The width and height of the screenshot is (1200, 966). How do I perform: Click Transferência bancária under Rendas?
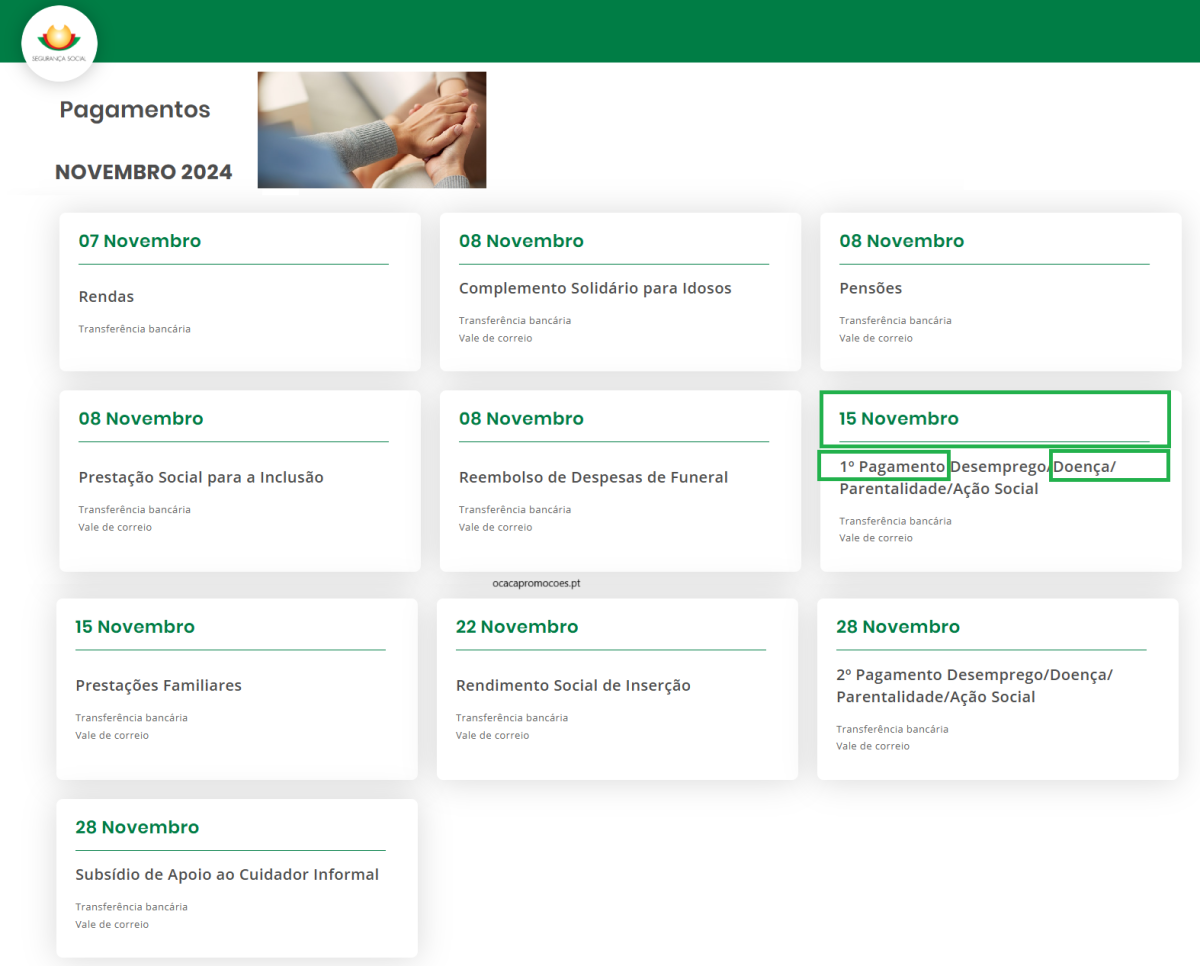(x=134, y=329)
